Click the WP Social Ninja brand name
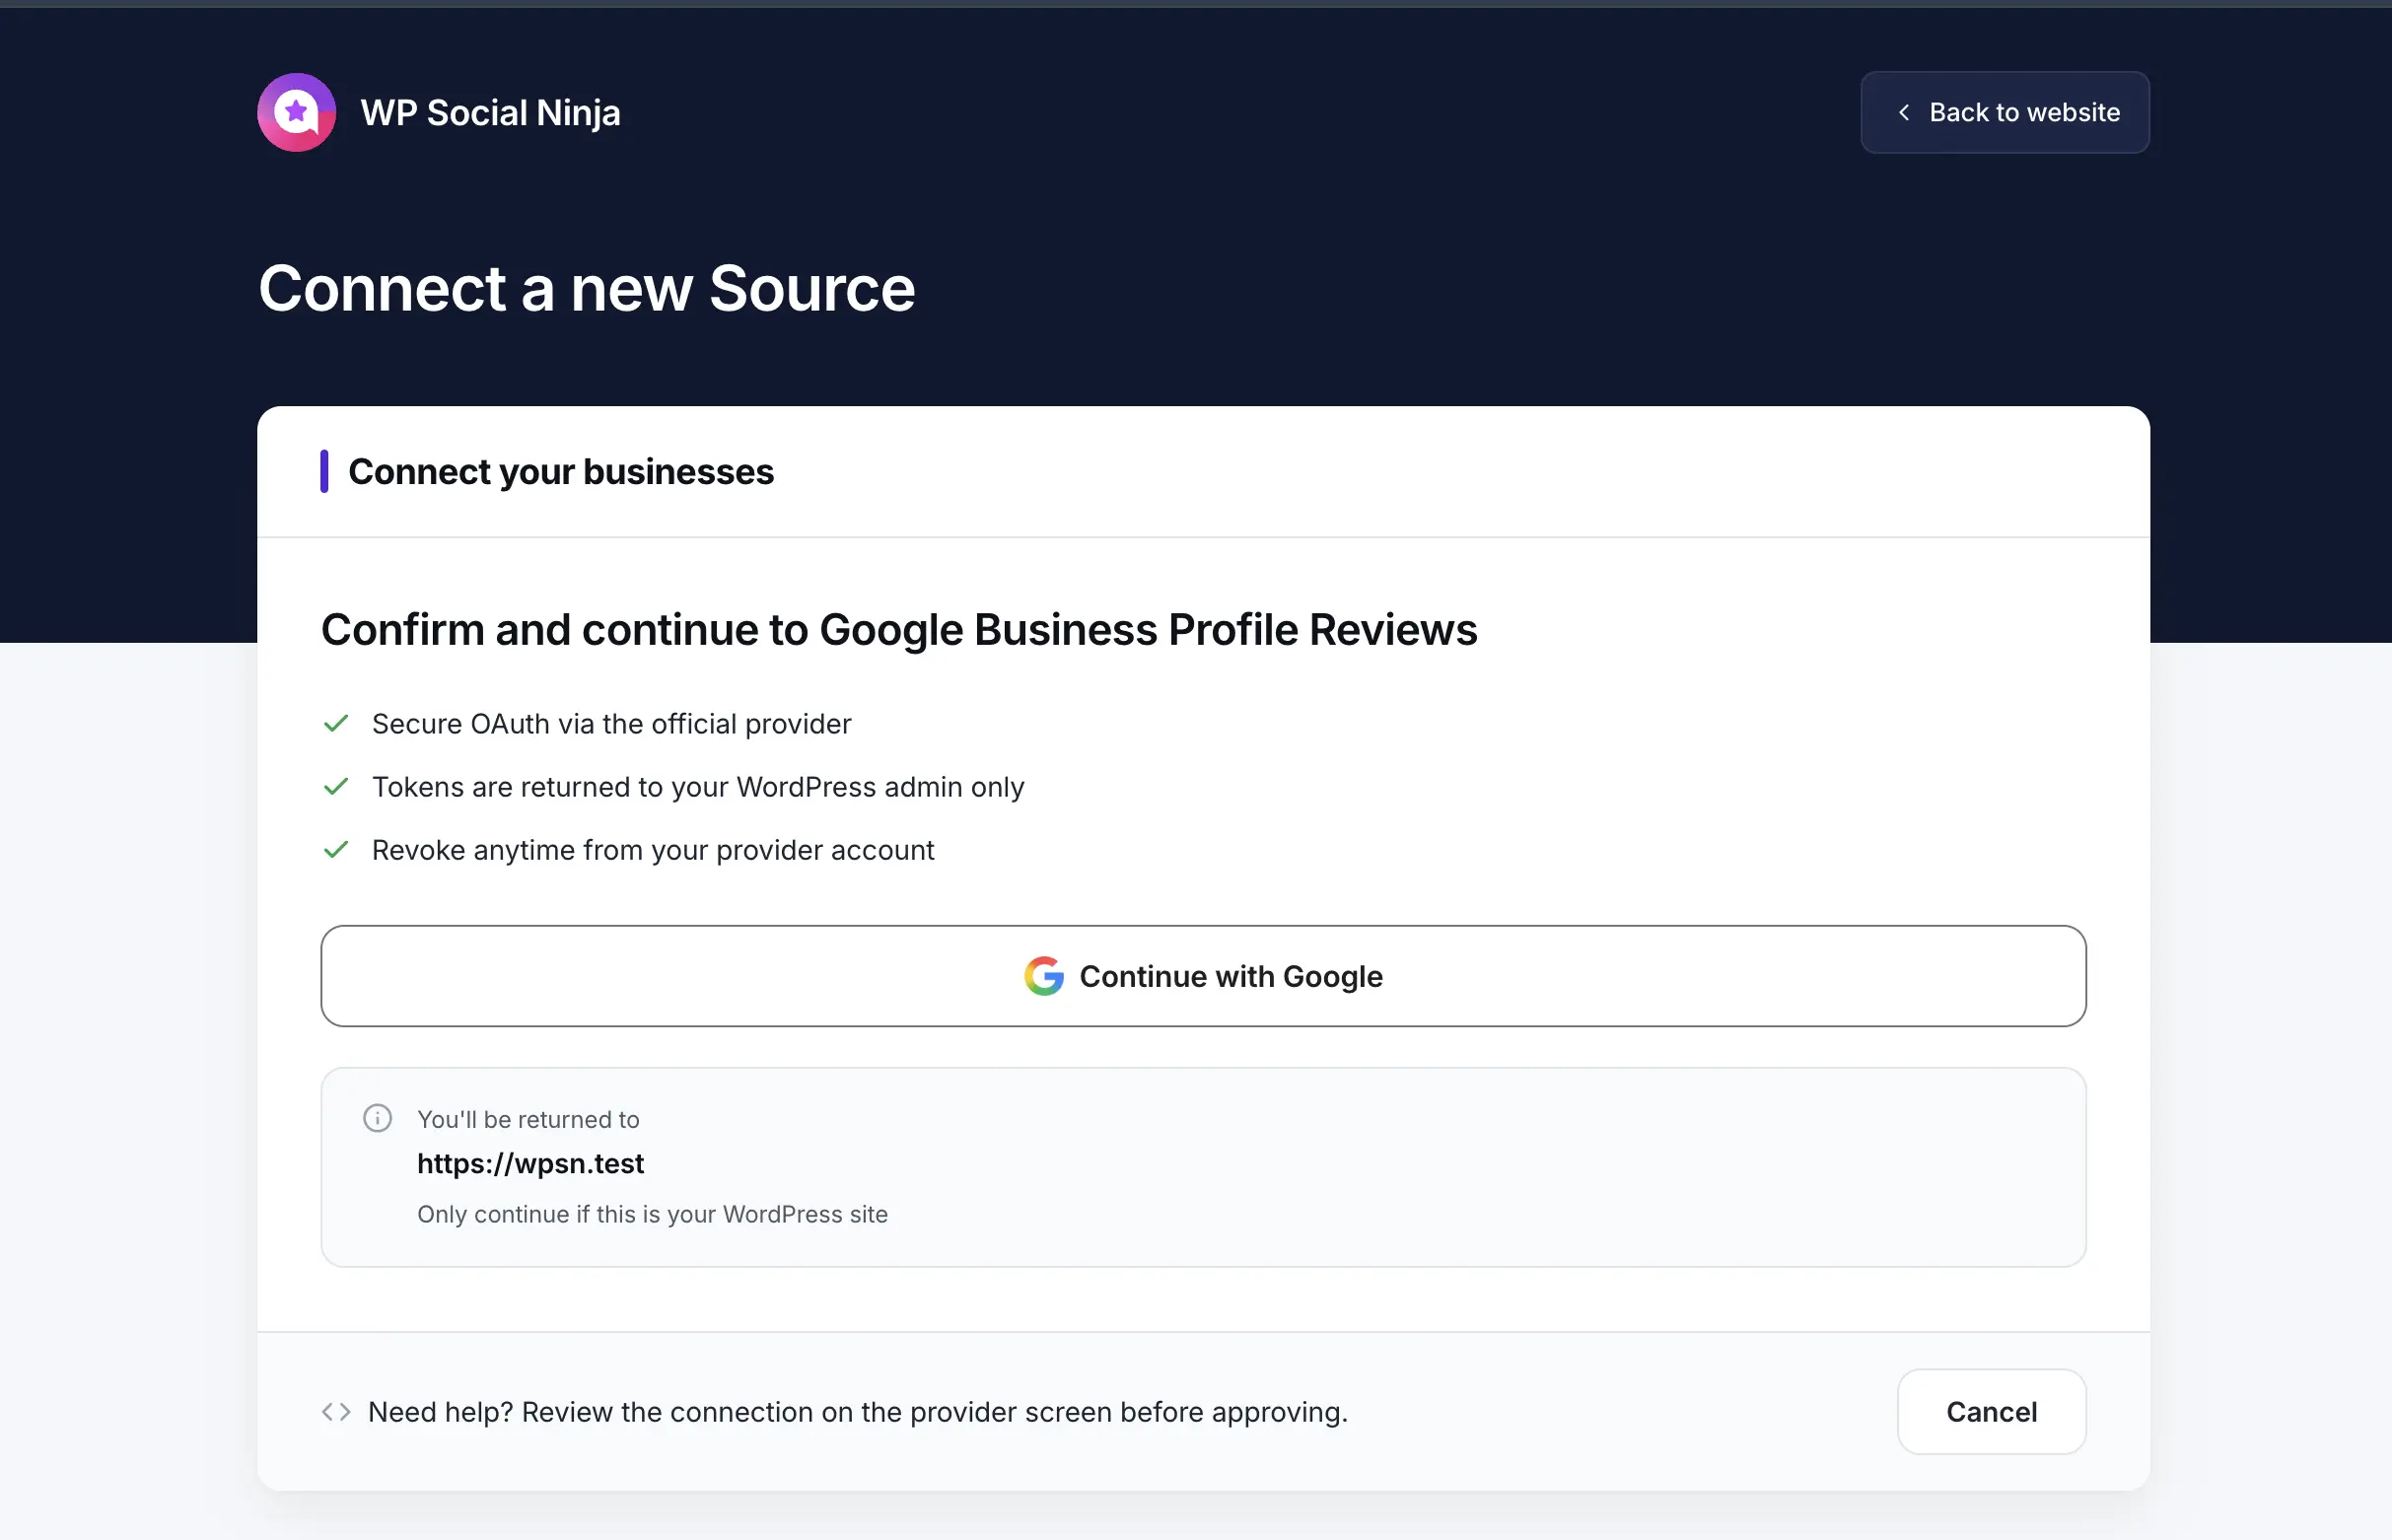 coord(490,113)
